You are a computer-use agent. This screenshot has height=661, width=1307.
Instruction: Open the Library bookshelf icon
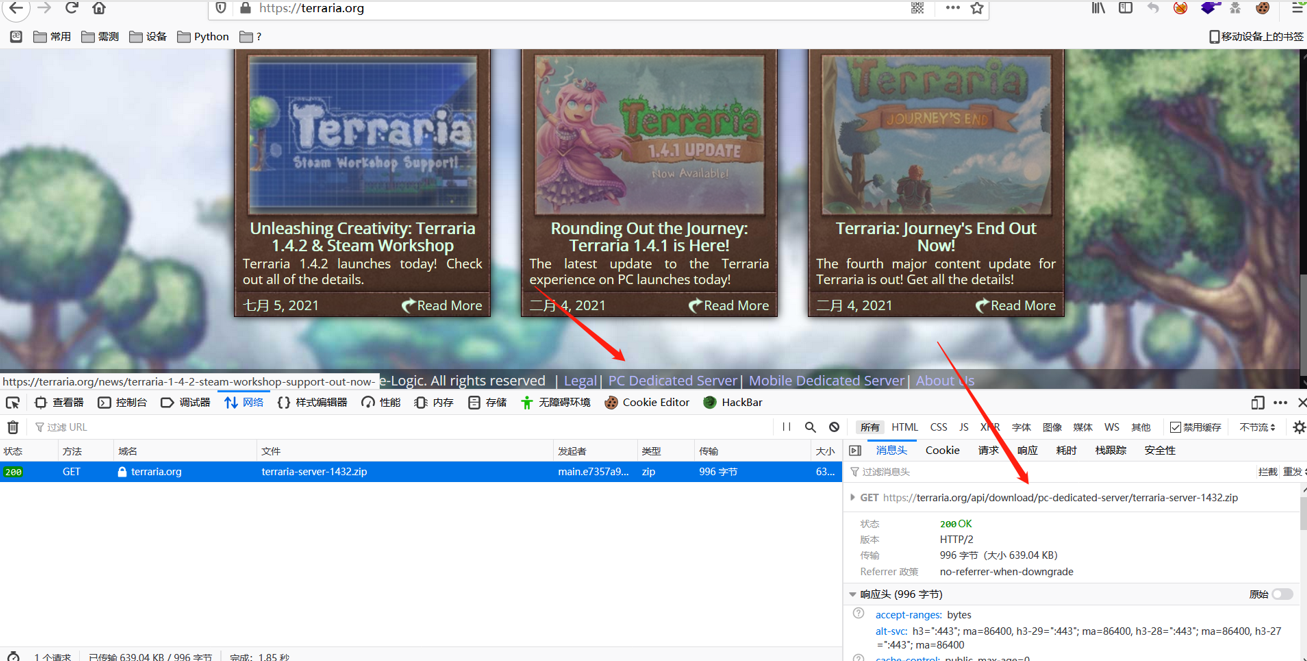[x=1098, y=8]
